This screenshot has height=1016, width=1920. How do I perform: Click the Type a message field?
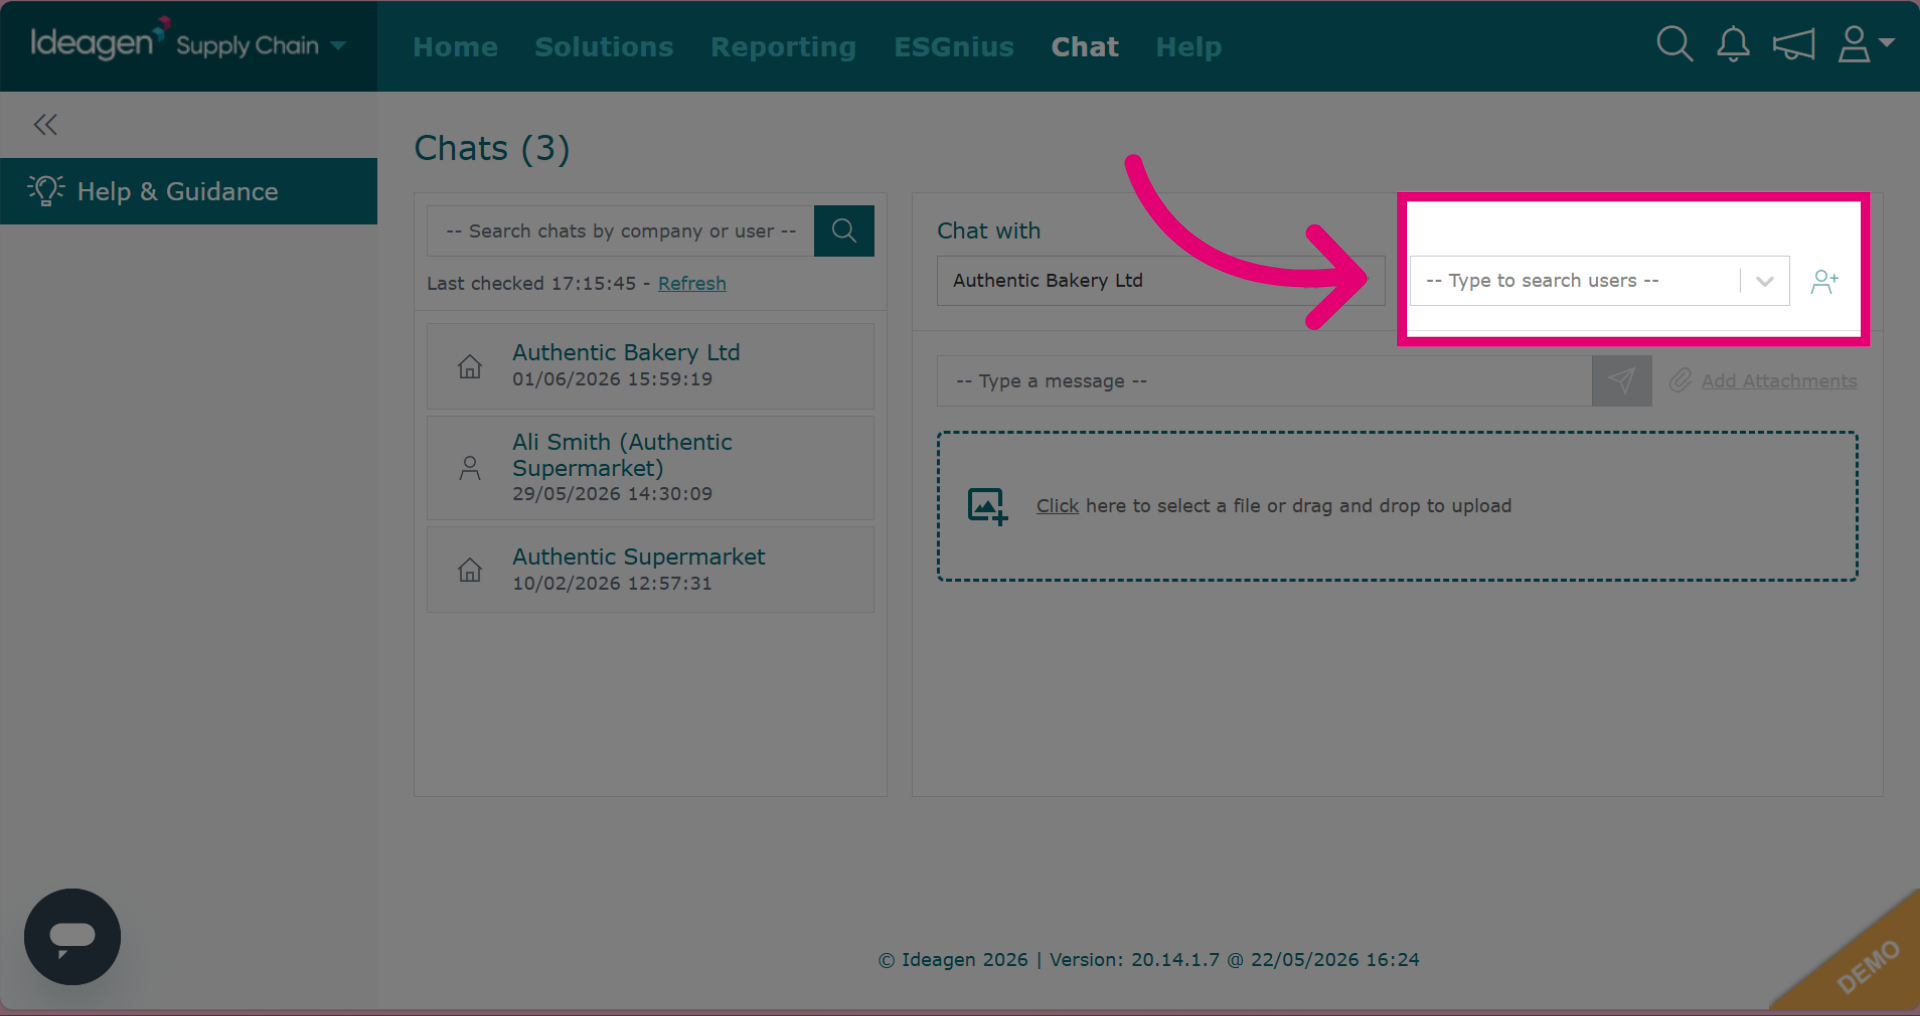[1264, 381]
